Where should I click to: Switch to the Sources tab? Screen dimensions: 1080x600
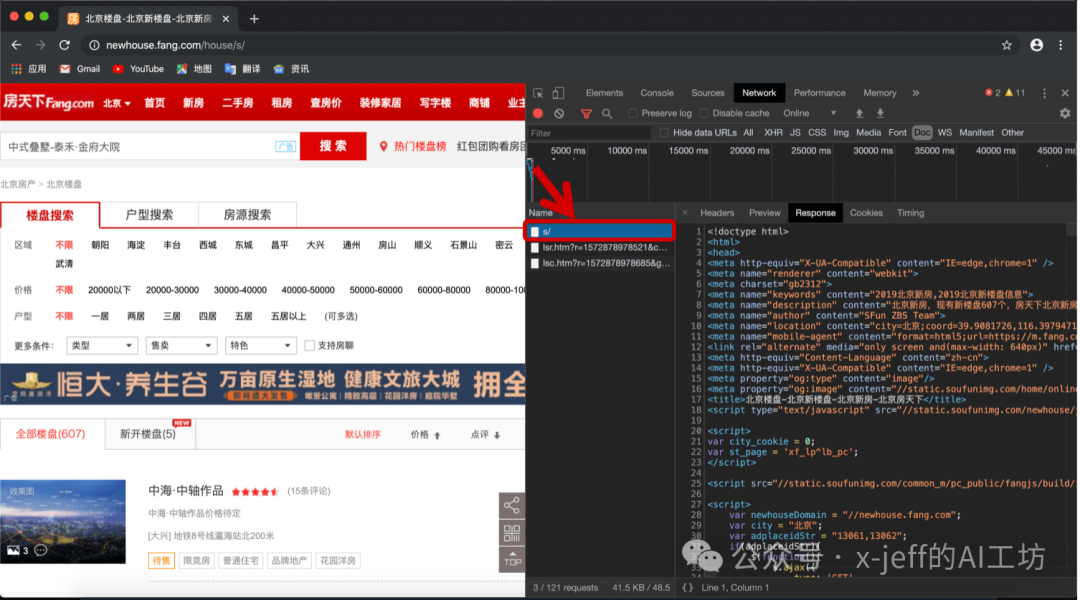click(707, 93)
